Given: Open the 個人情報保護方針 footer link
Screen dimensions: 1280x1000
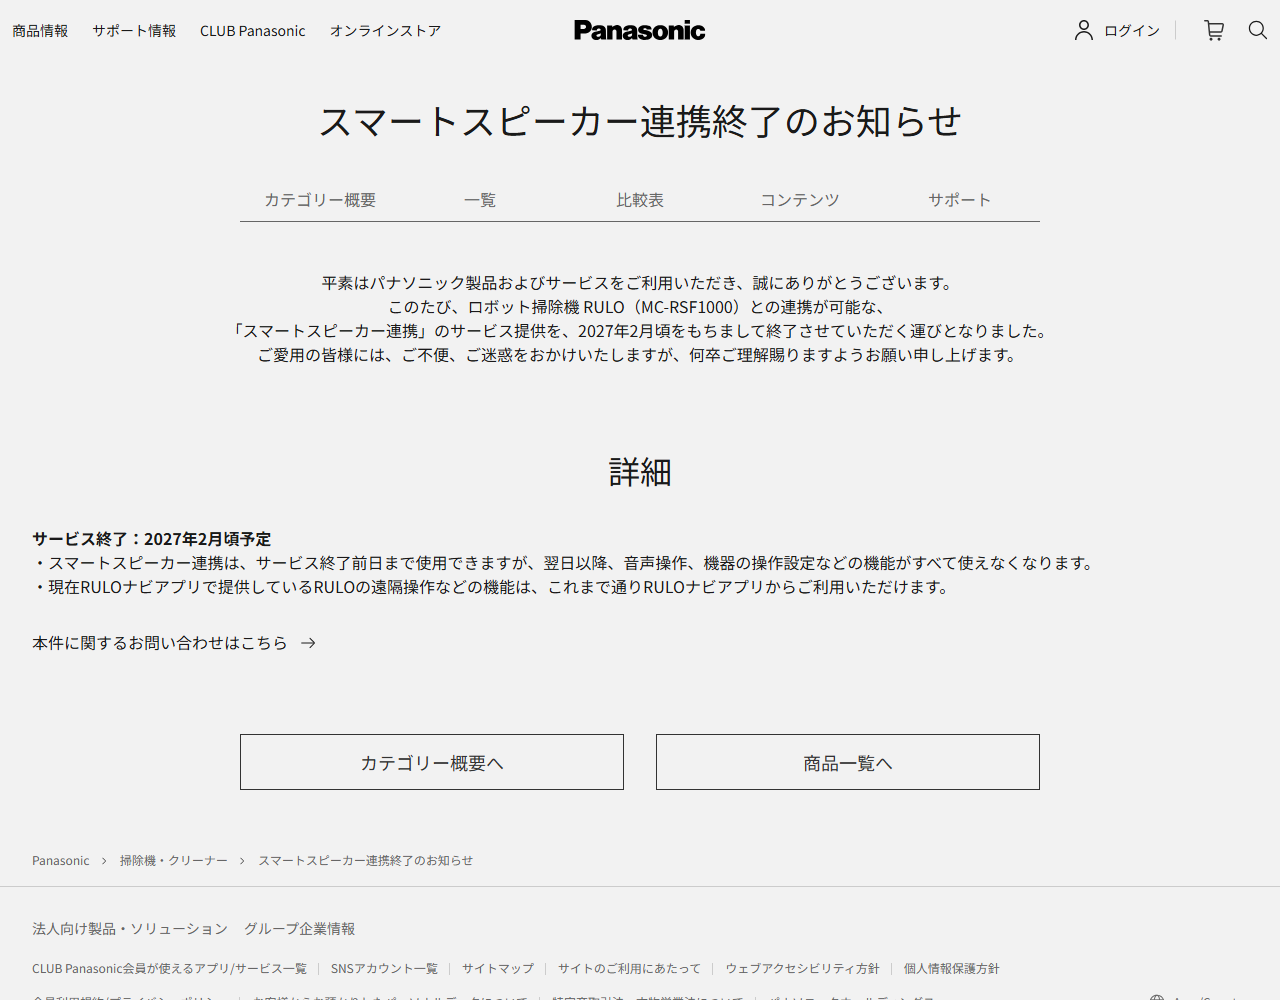Looking at the screenshot, I should pos(952,969).
